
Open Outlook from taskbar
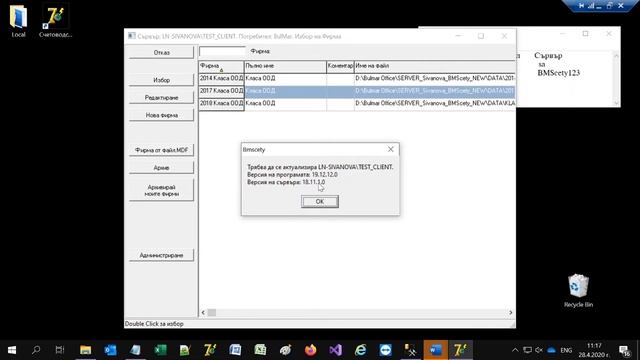click(x=110, y=350)
